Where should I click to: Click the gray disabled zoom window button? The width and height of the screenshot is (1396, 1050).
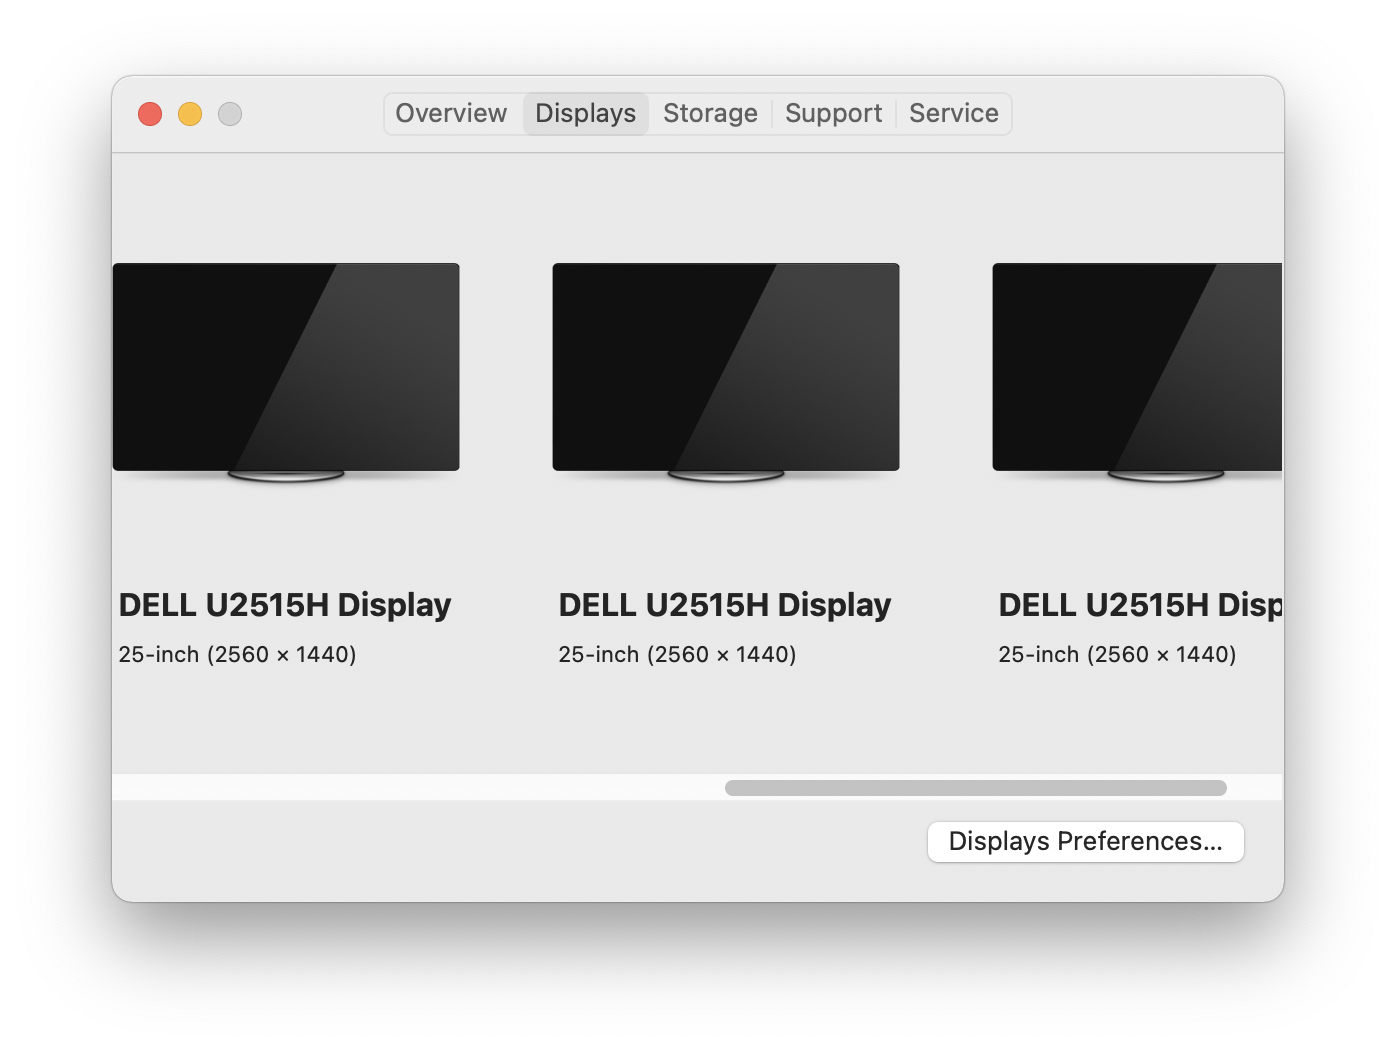[x=230, y=114]
